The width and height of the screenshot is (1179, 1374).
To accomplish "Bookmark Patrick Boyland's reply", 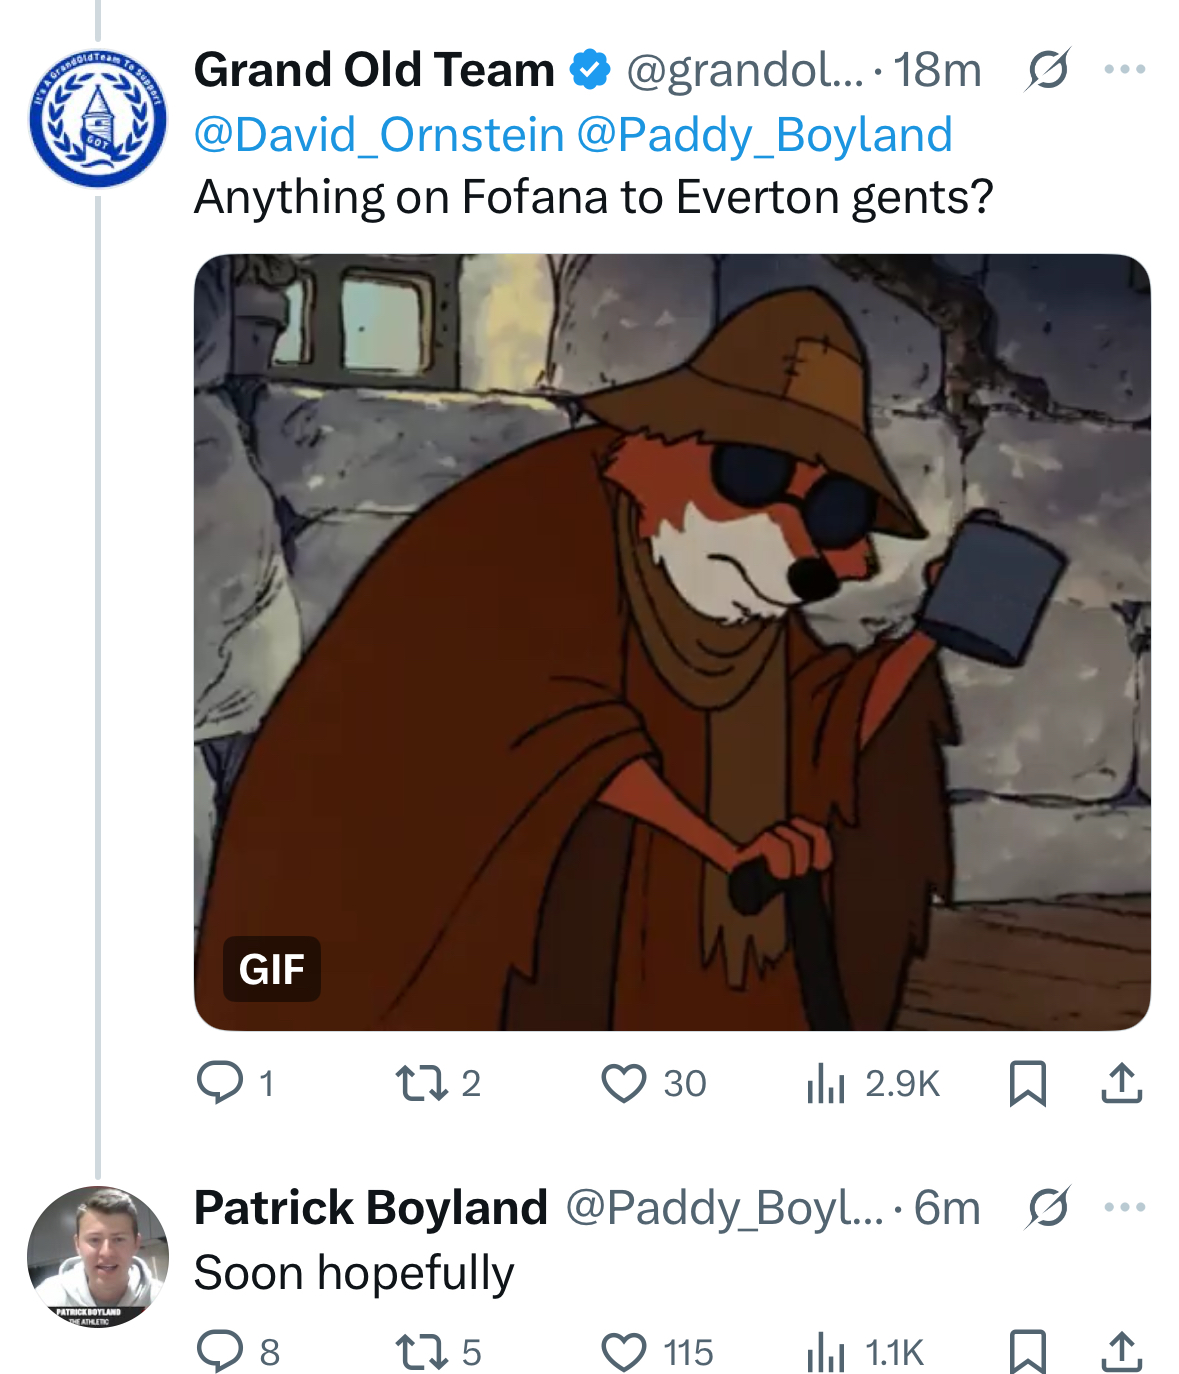I will point(1027,1352).
